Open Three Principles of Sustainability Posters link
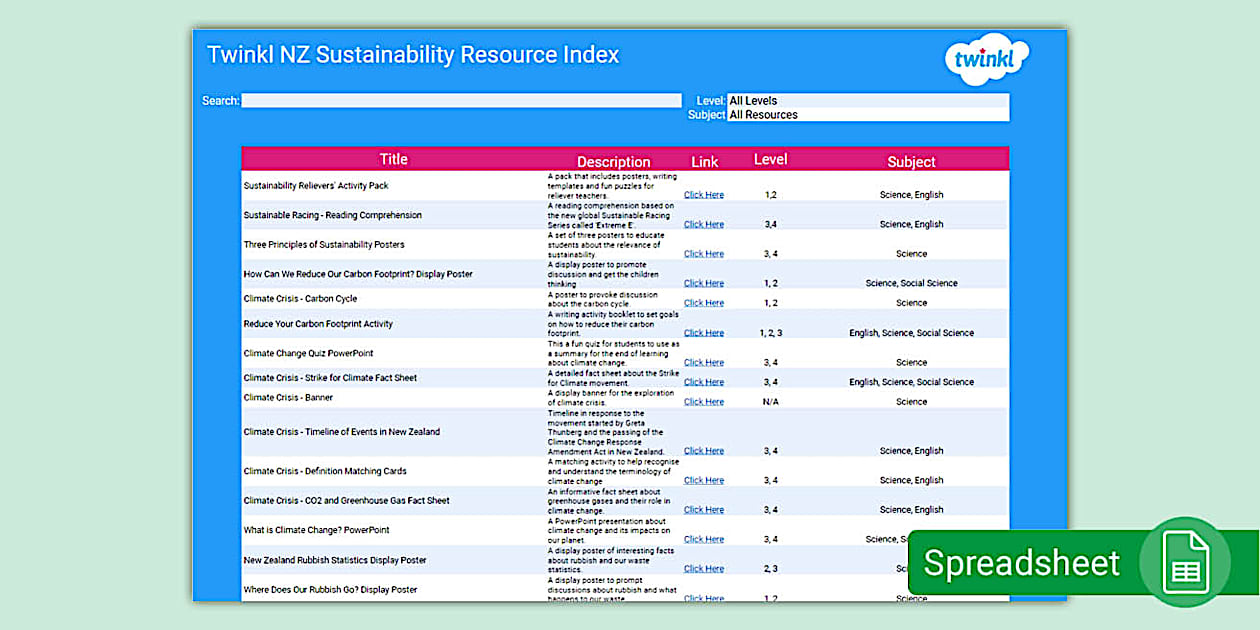 point(703,253)
